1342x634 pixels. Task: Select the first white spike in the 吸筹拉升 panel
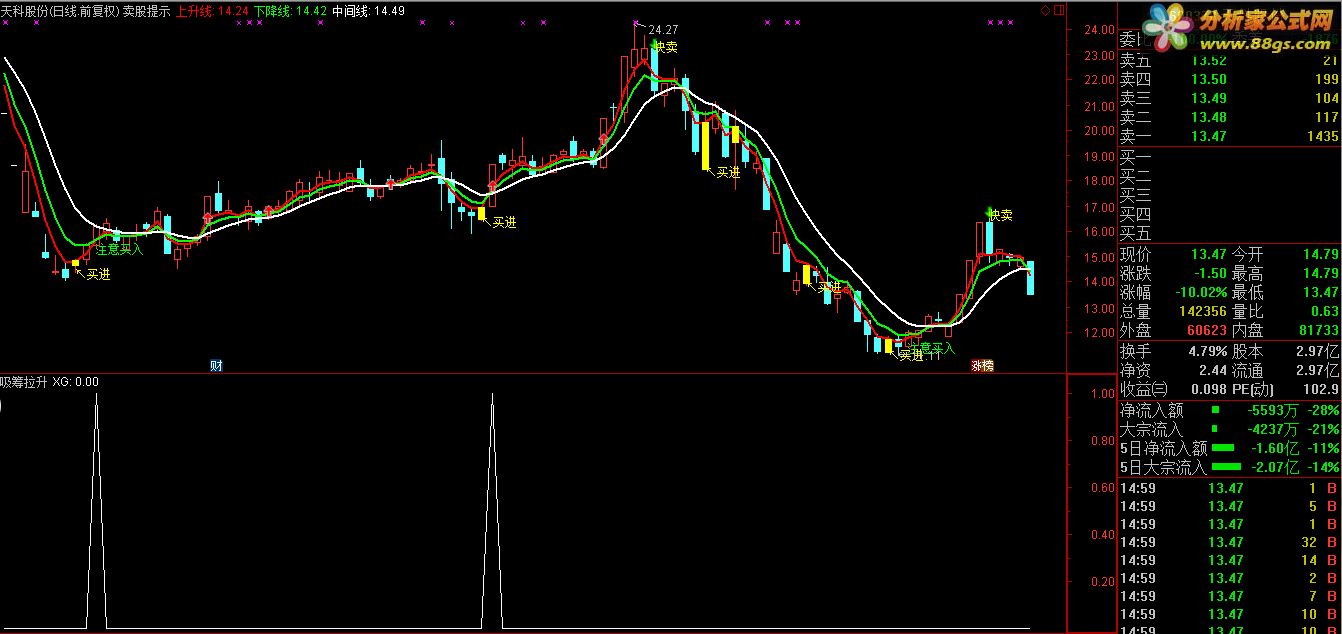(96, 510)
